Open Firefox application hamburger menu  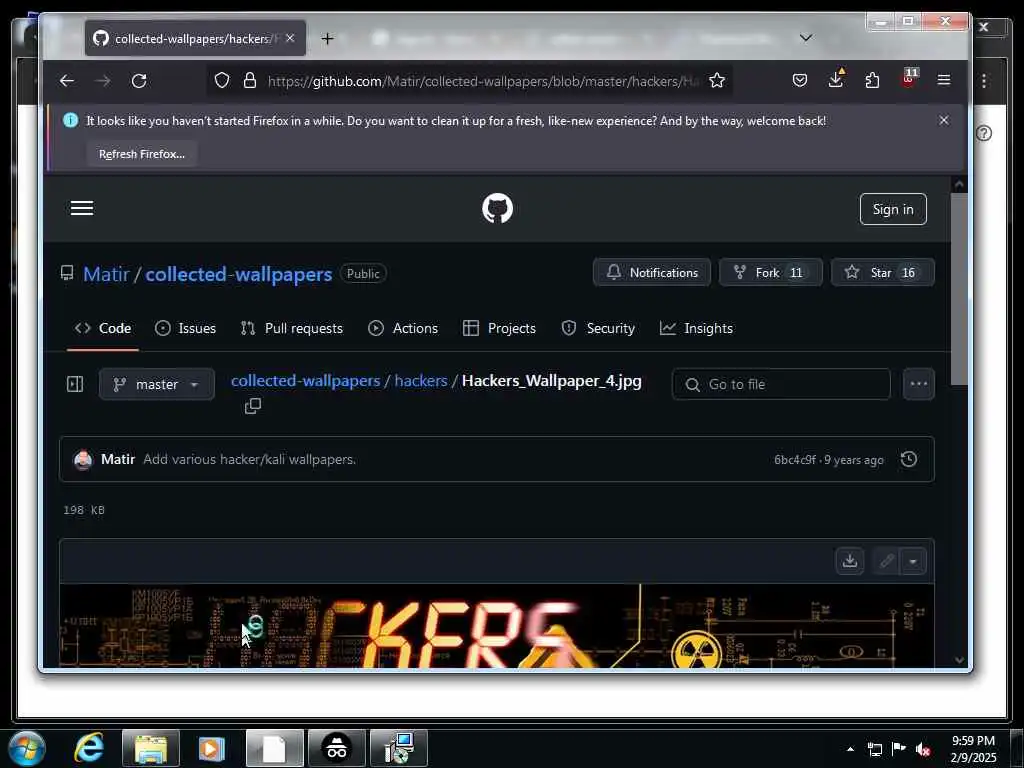pyautogui.click(x=944, y=80)
